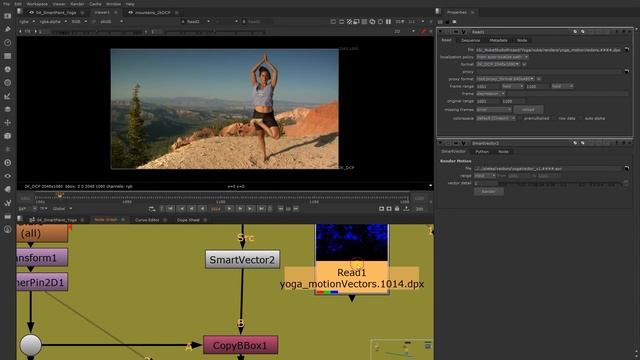Browse for the Read1 file path
This screenshot has height=360, width=640.
coord(627,50)
